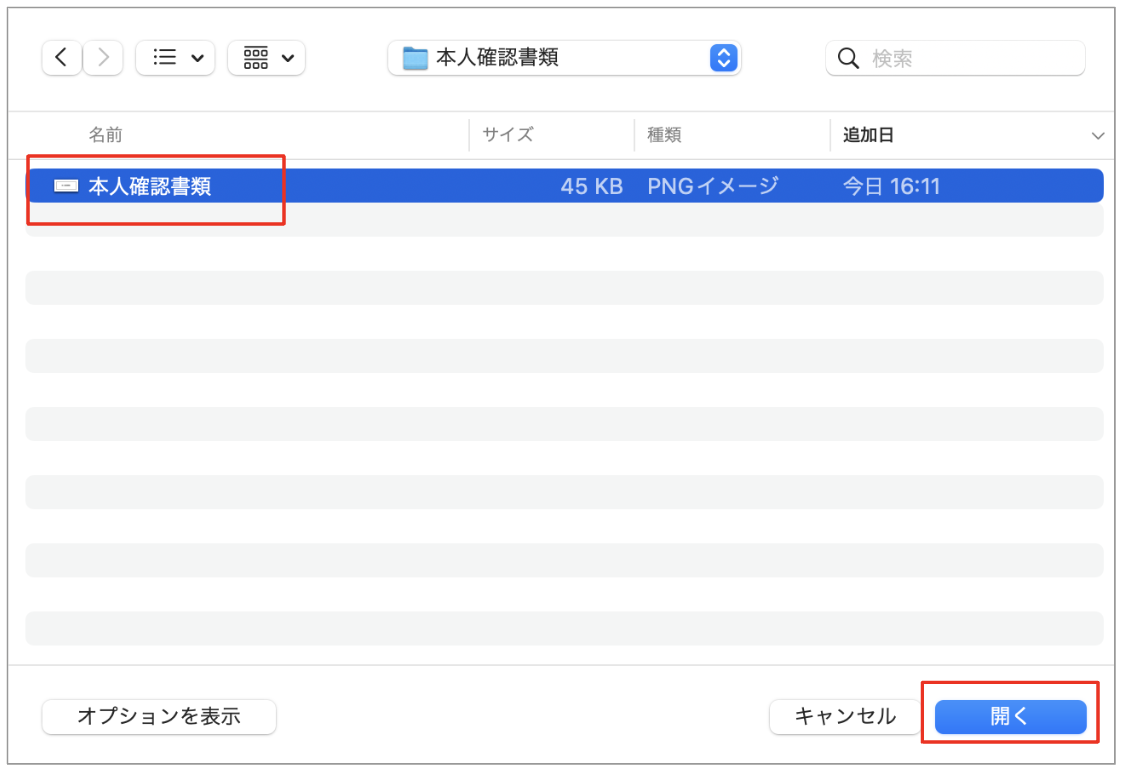
Task: Open the grid grouping options dropdown
Action: (266, 58)
